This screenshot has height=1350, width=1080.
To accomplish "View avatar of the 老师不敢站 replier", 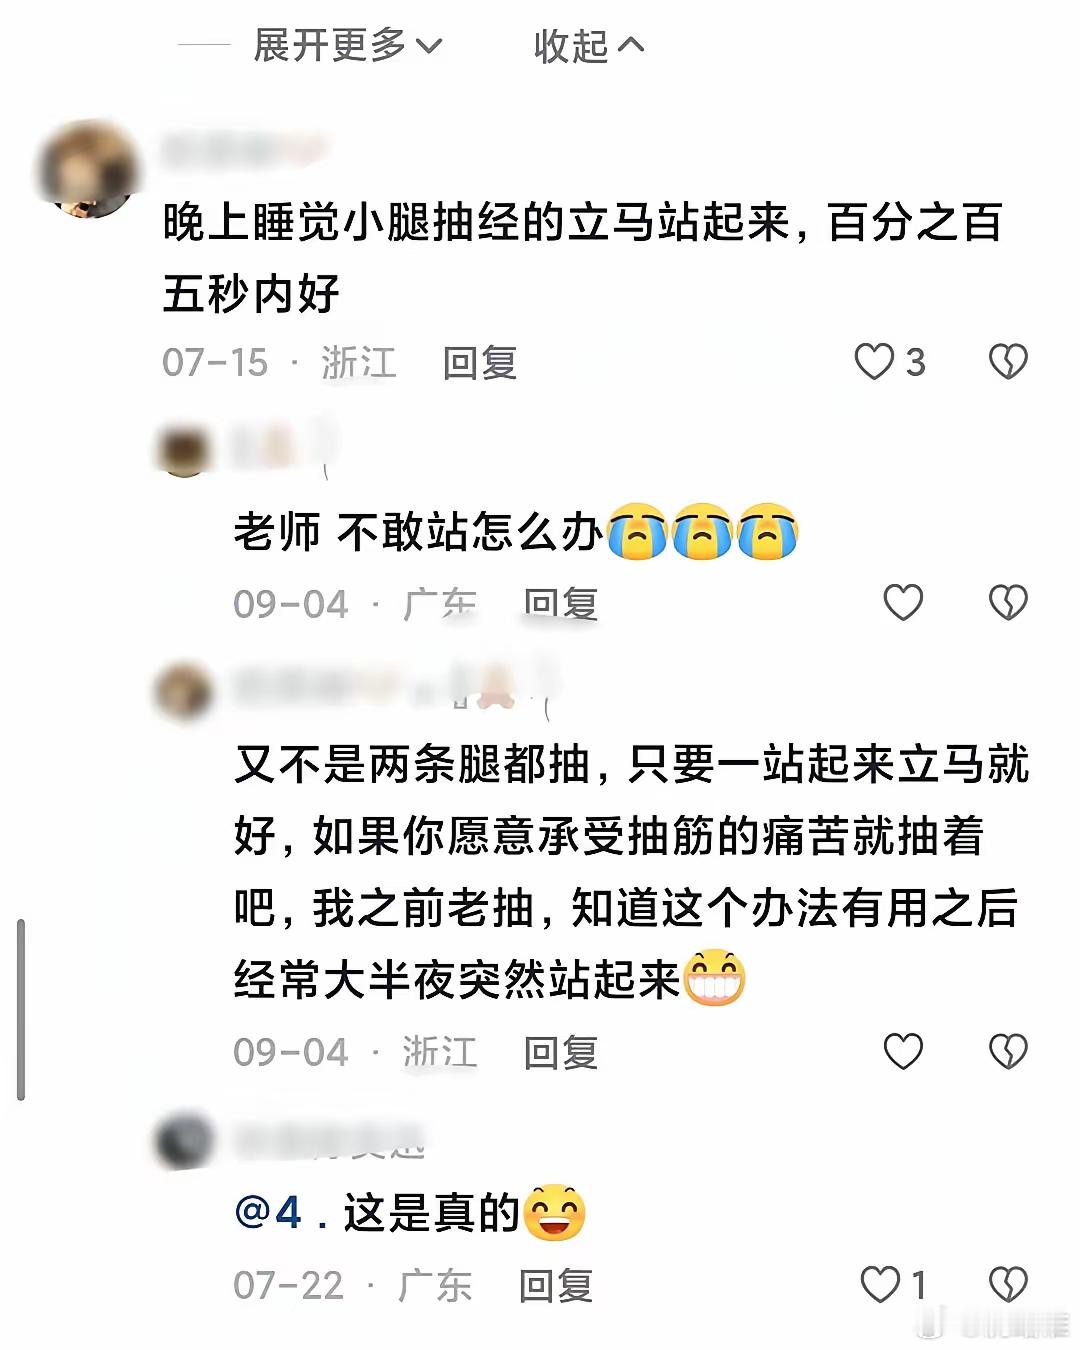I will [184, 450].
